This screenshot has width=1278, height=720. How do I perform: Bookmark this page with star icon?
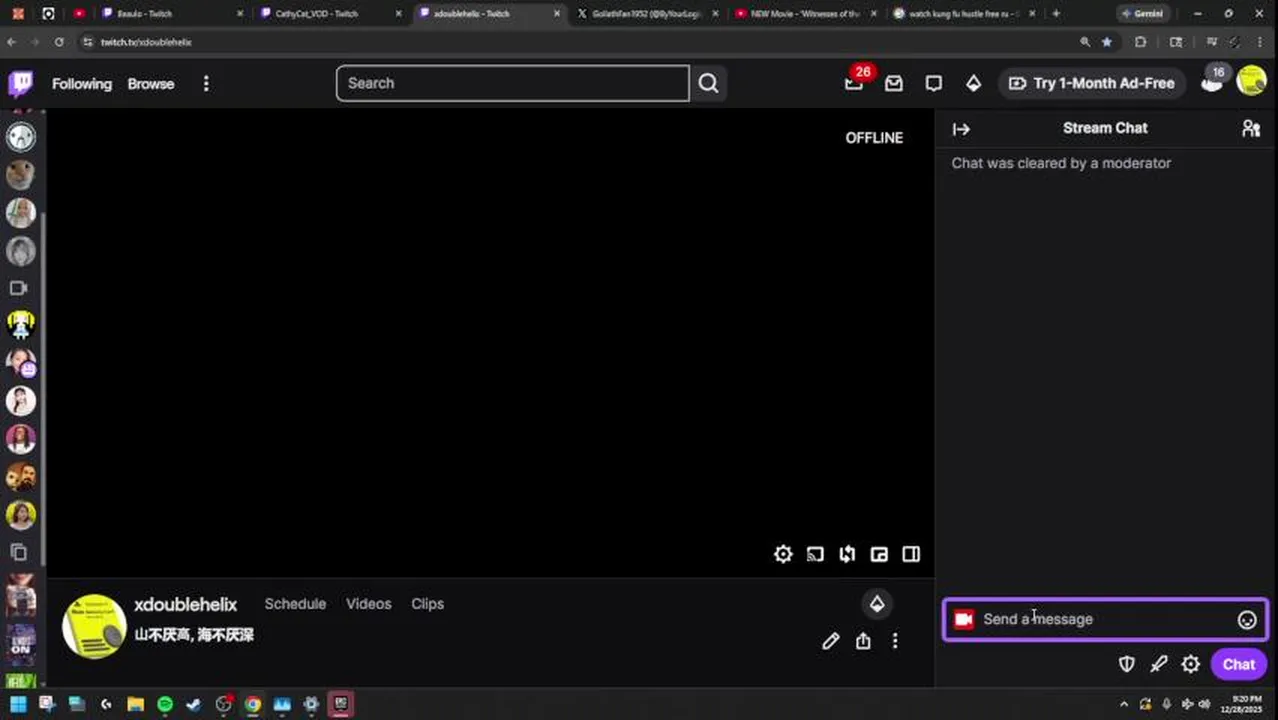[x=1107, y=42]
